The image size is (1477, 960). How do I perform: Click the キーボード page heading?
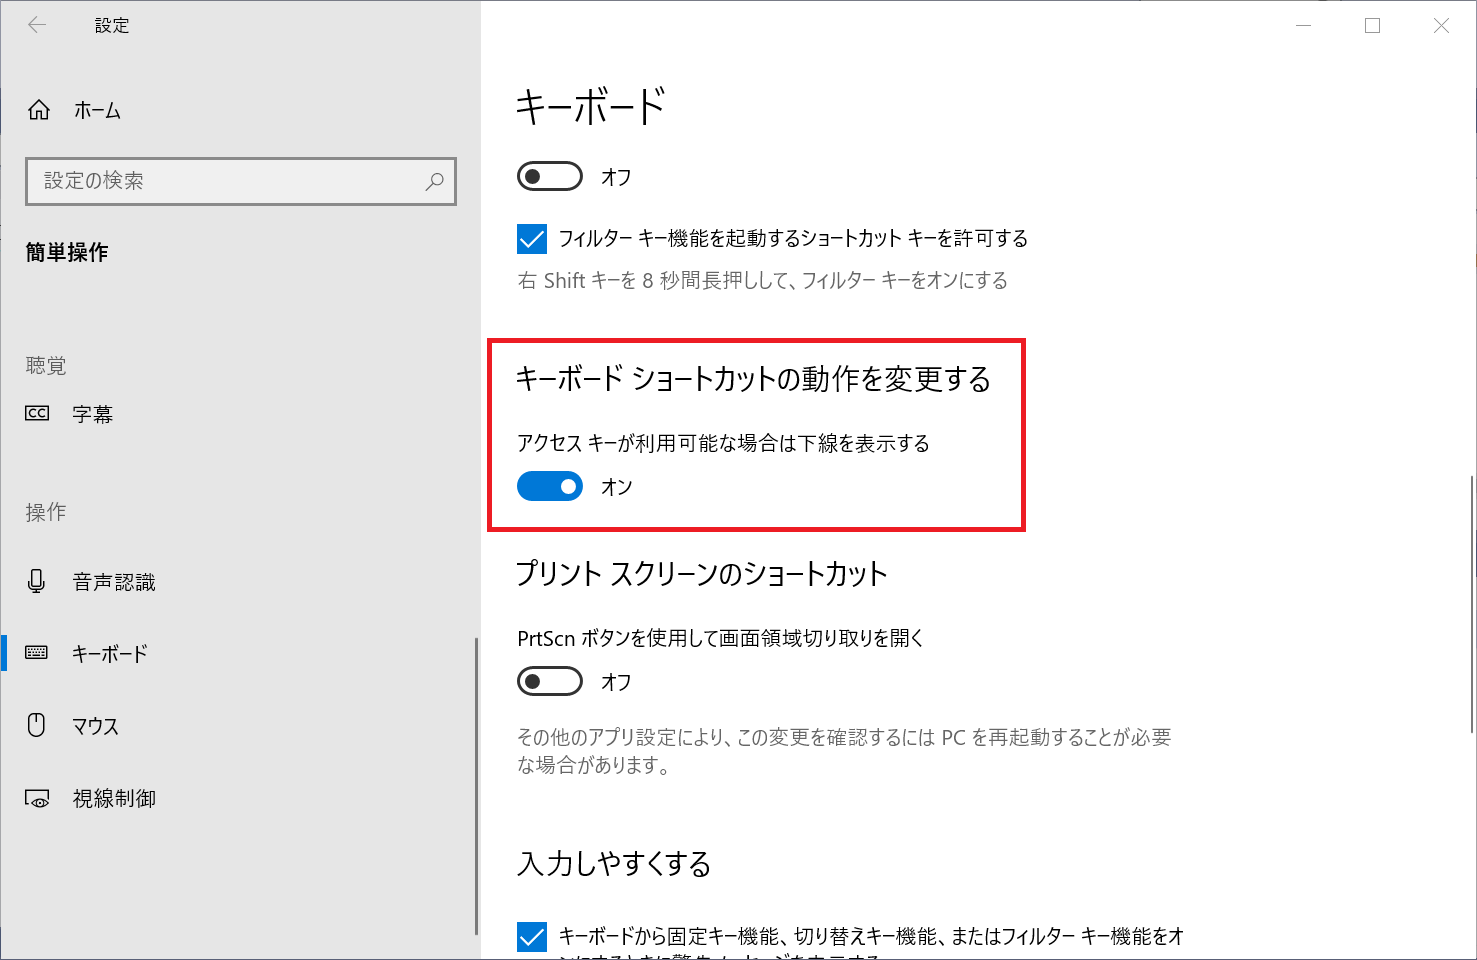(591, 107)
